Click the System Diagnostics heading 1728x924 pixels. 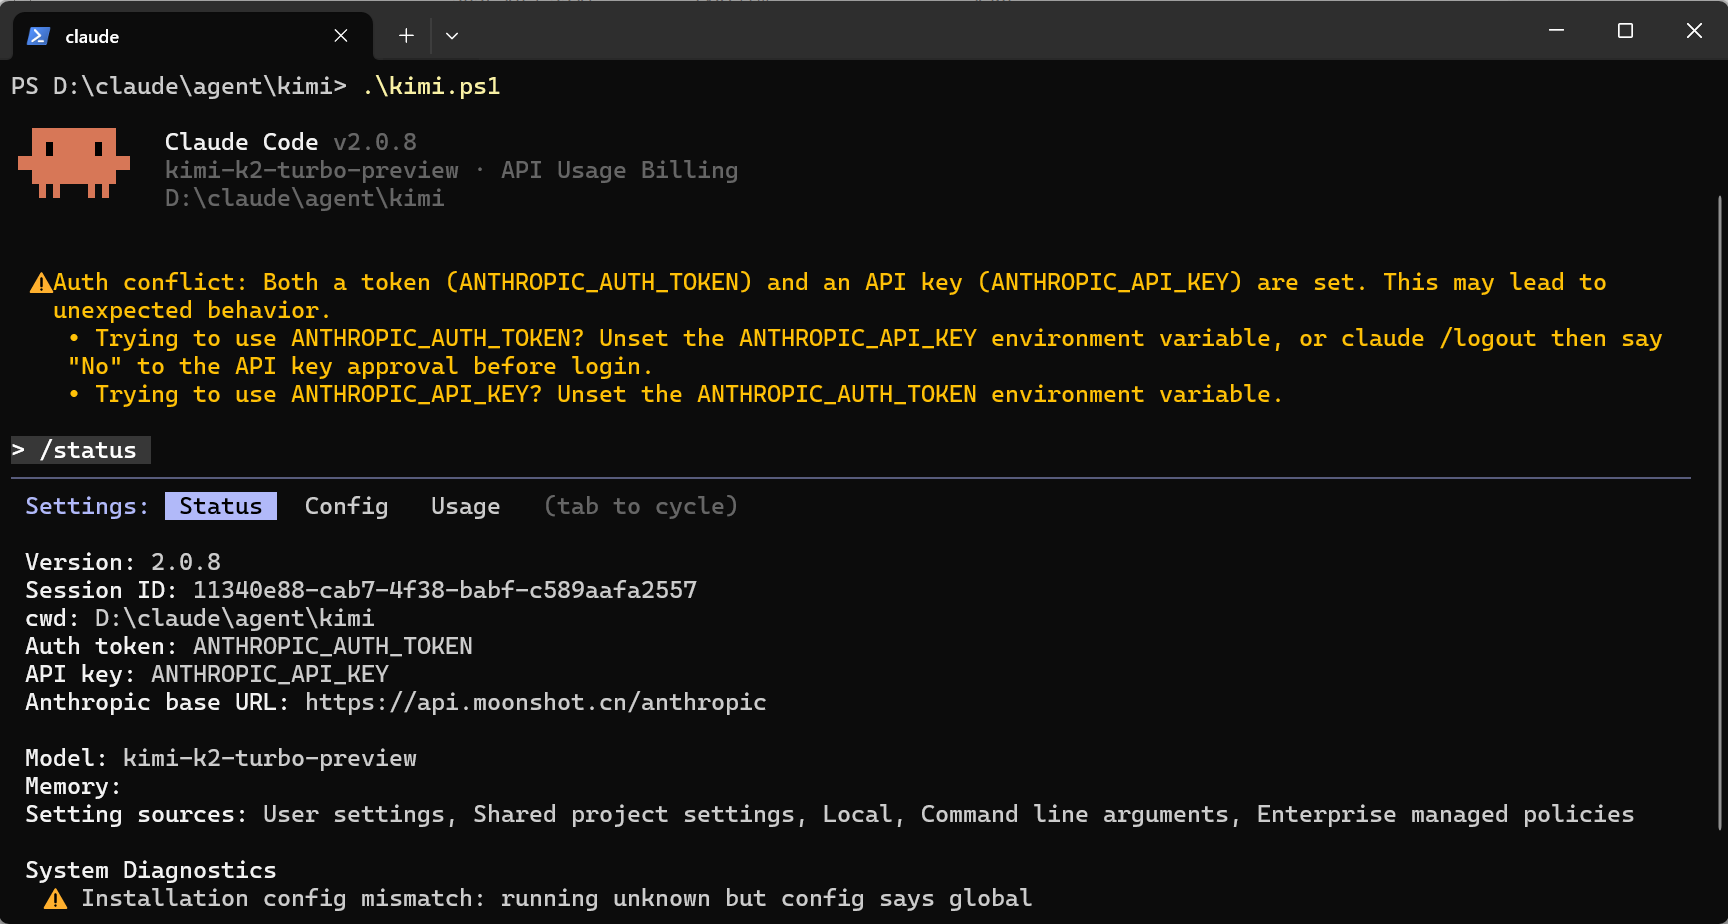pyautogui.click(x=151, y=870)
